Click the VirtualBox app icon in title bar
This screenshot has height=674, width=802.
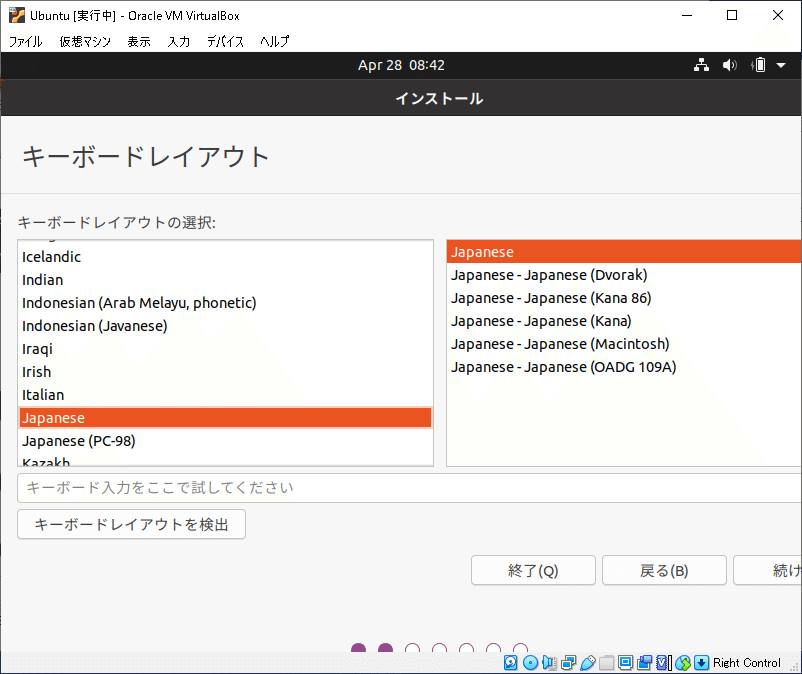point(16,15)
